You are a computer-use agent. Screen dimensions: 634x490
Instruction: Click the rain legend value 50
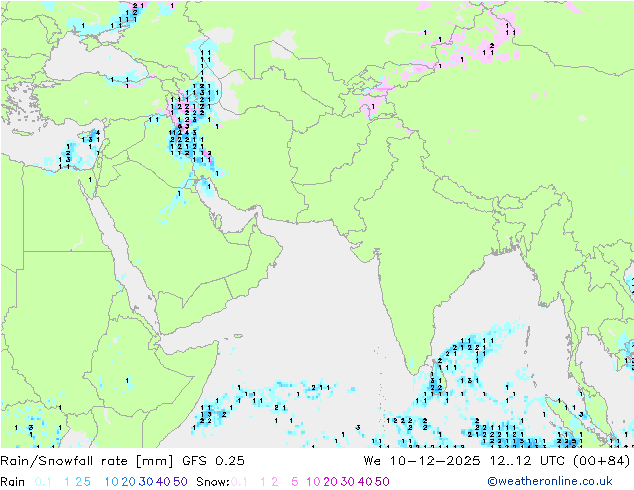[180, 482]
